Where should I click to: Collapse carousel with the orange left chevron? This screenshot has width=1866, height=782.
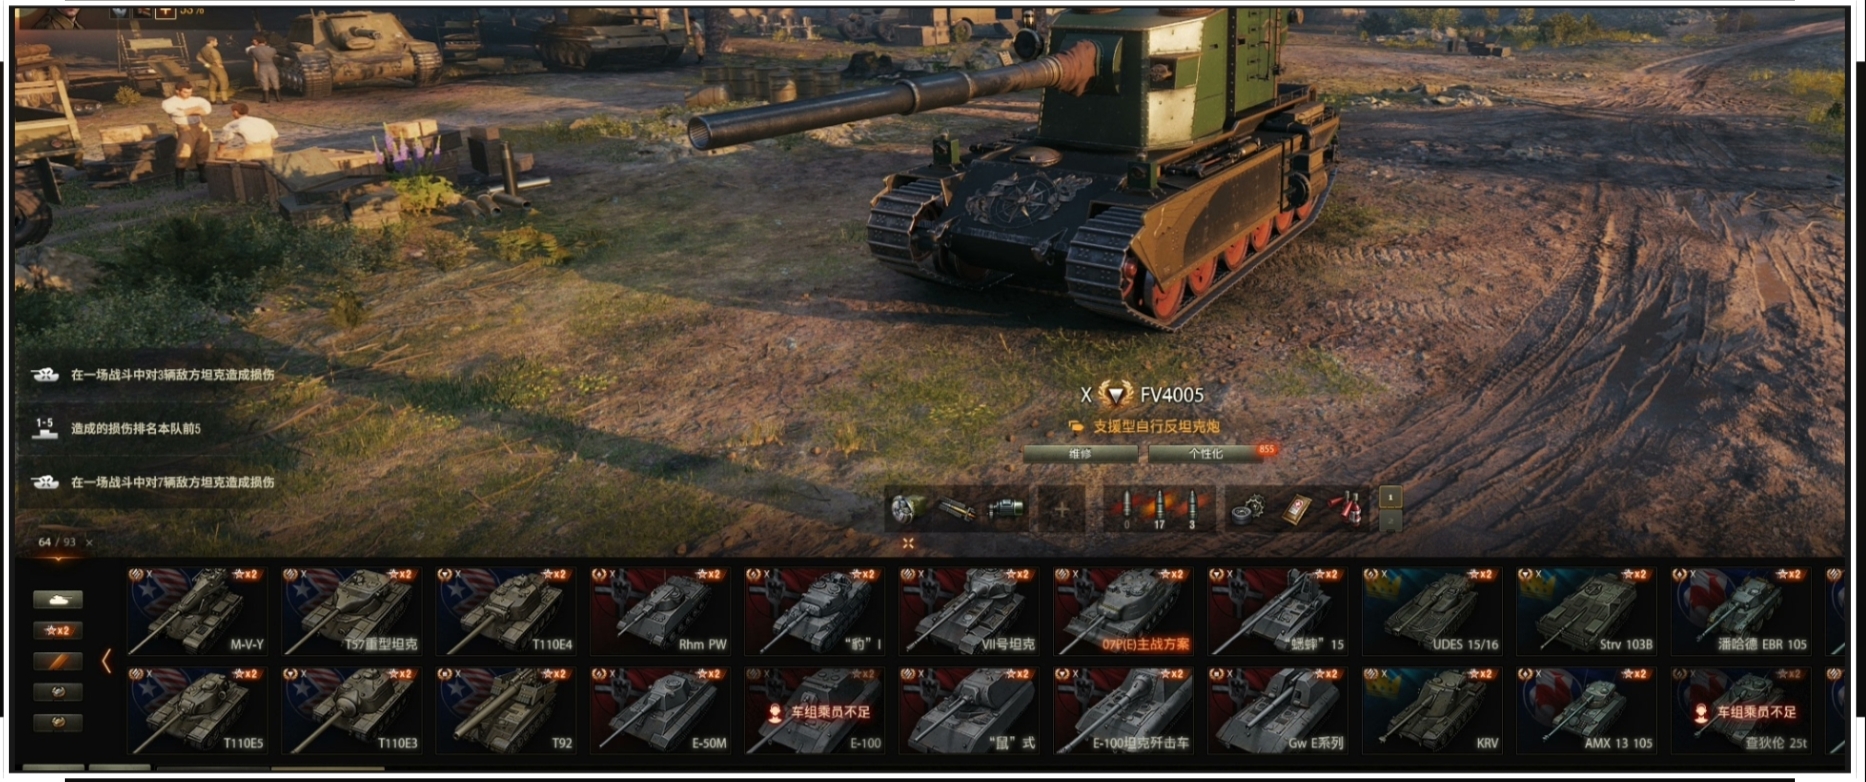(106, 661)
